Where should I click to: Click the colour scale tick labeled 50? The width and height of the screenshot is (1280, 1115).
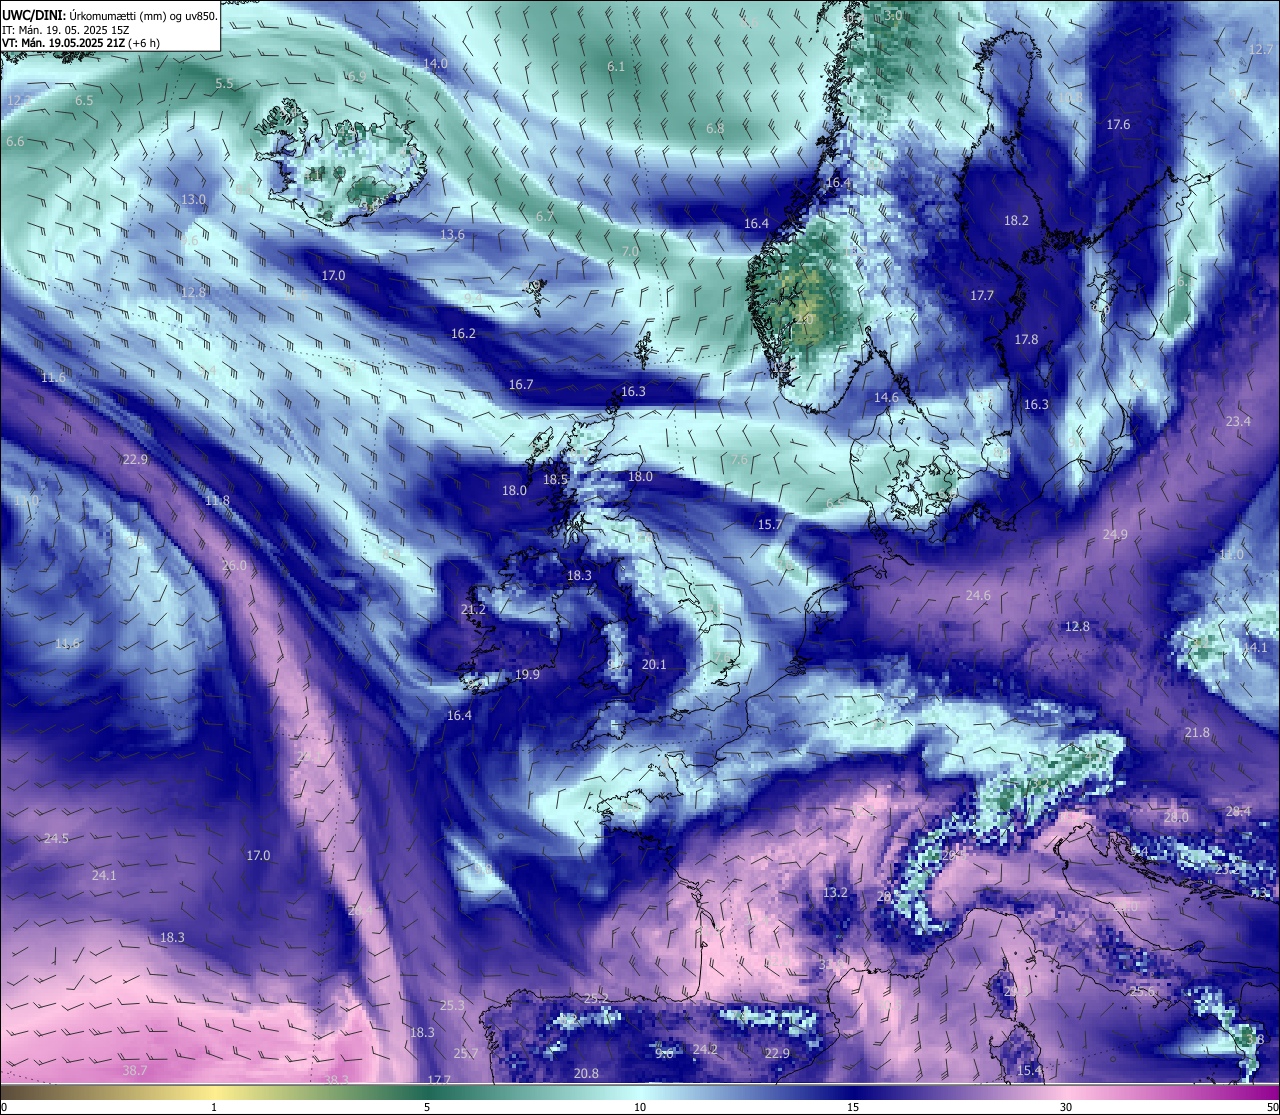click(1272, 1107)
